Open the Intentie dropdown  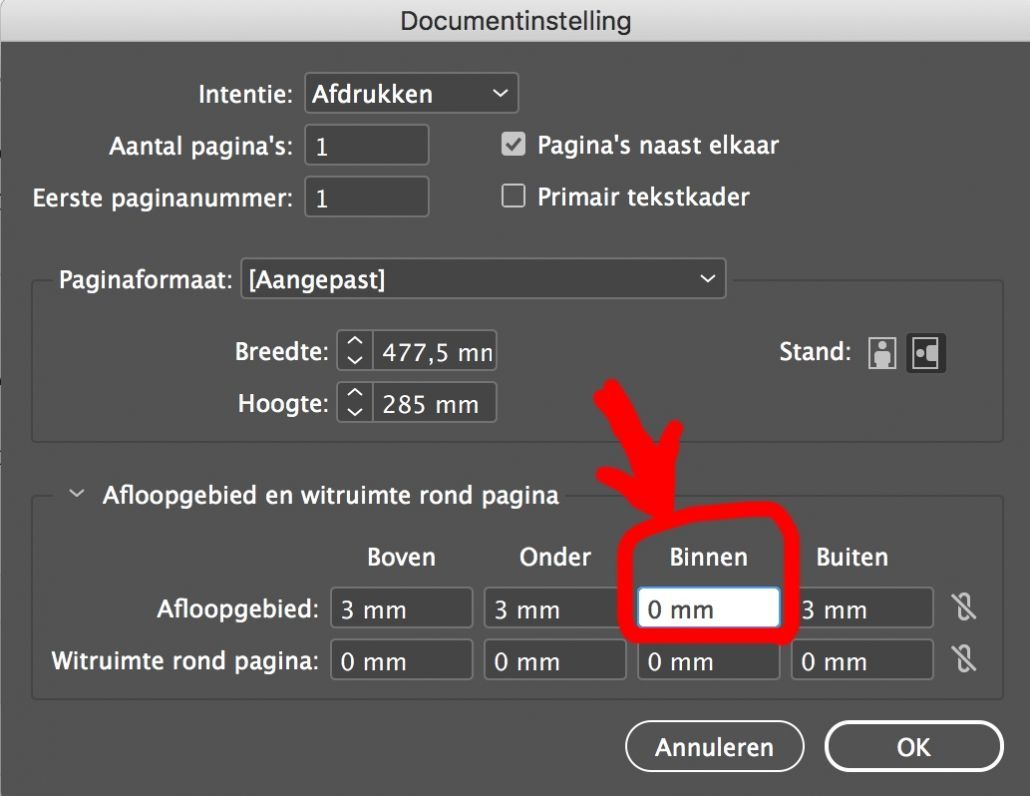click(x=411, y=94)
